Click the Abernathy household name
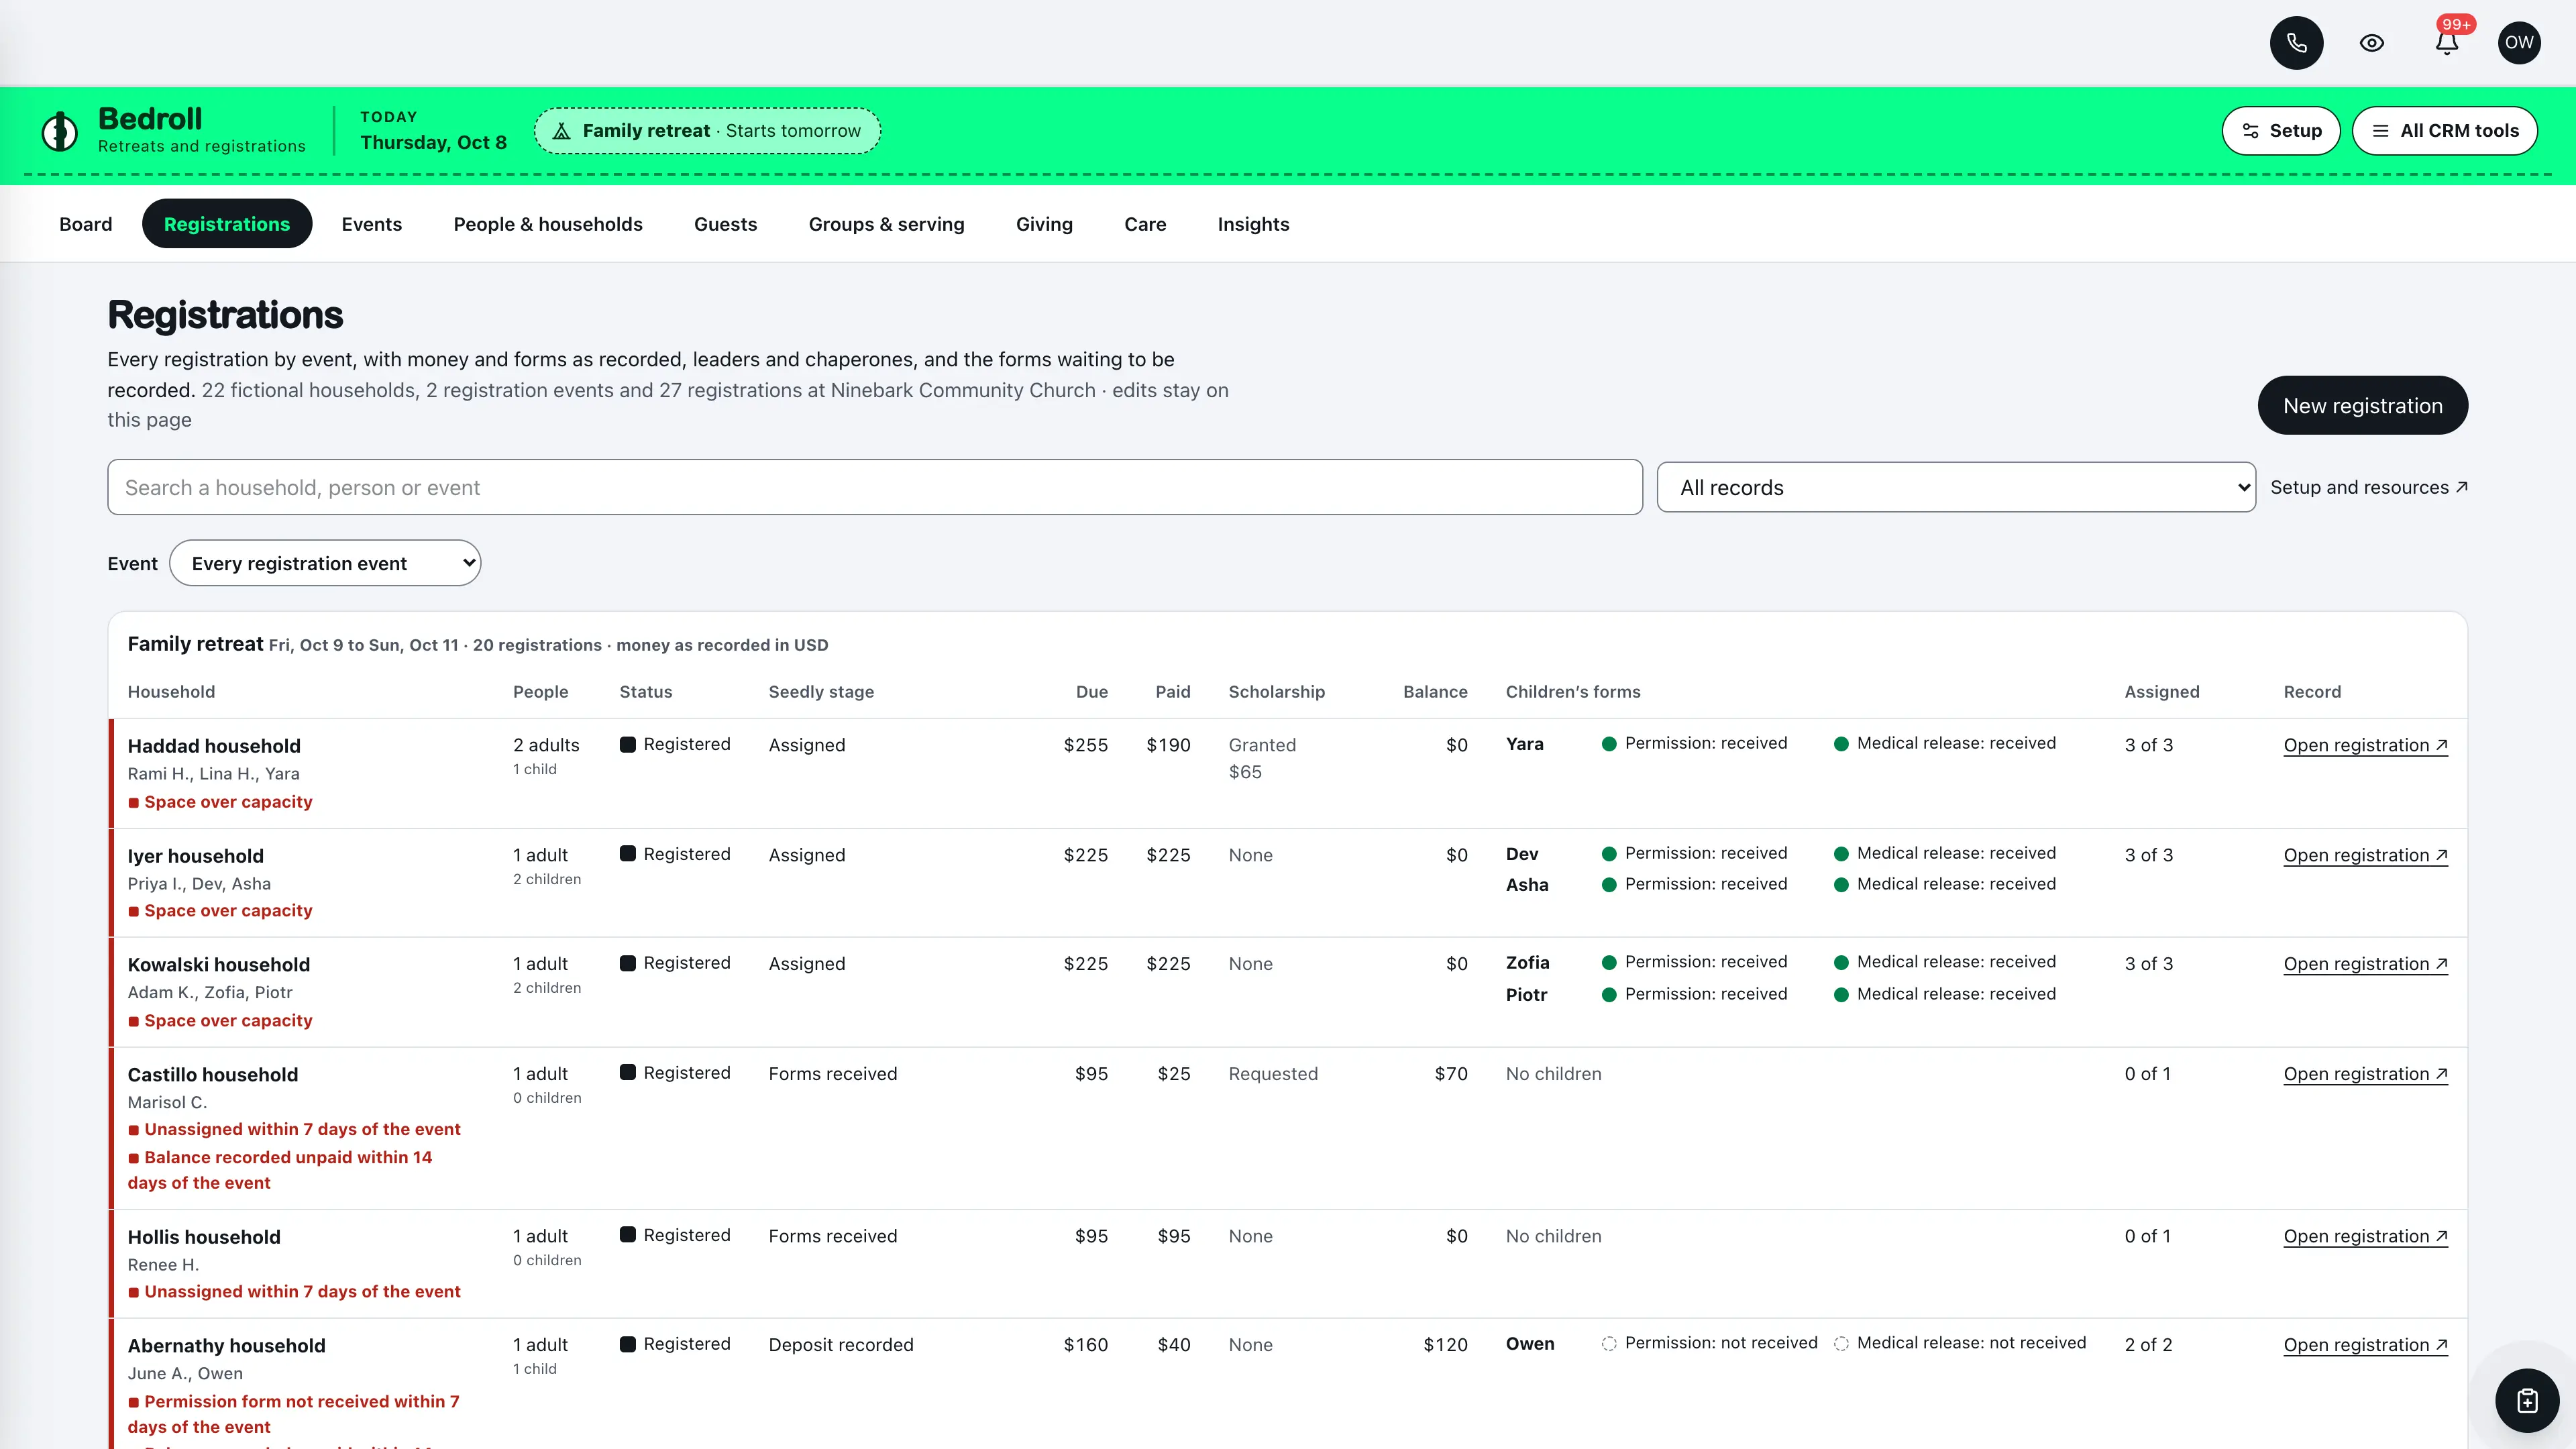 (x=227, y=1346)
